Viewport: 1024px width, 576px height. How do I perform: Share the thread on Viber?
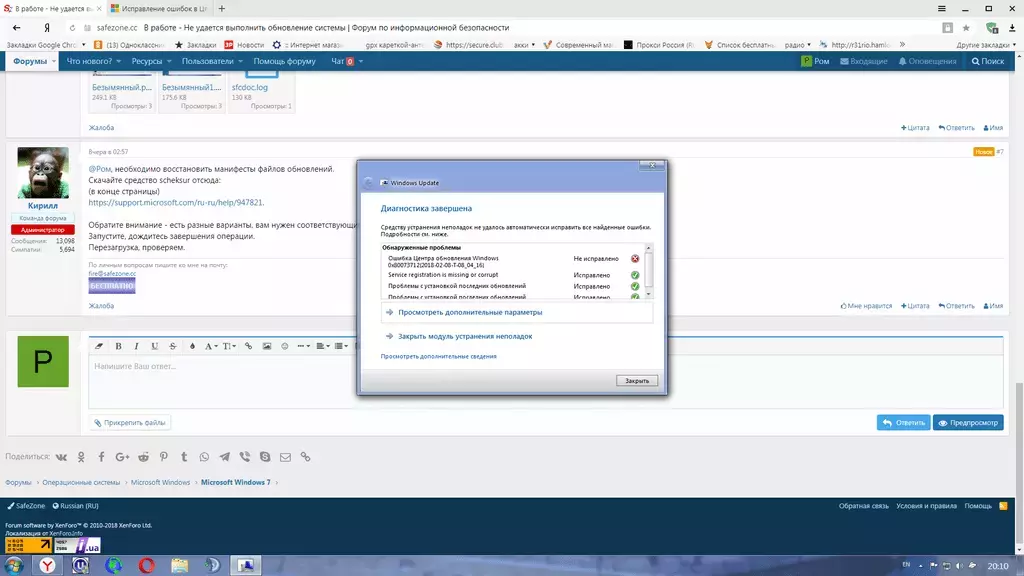(245, 457)
